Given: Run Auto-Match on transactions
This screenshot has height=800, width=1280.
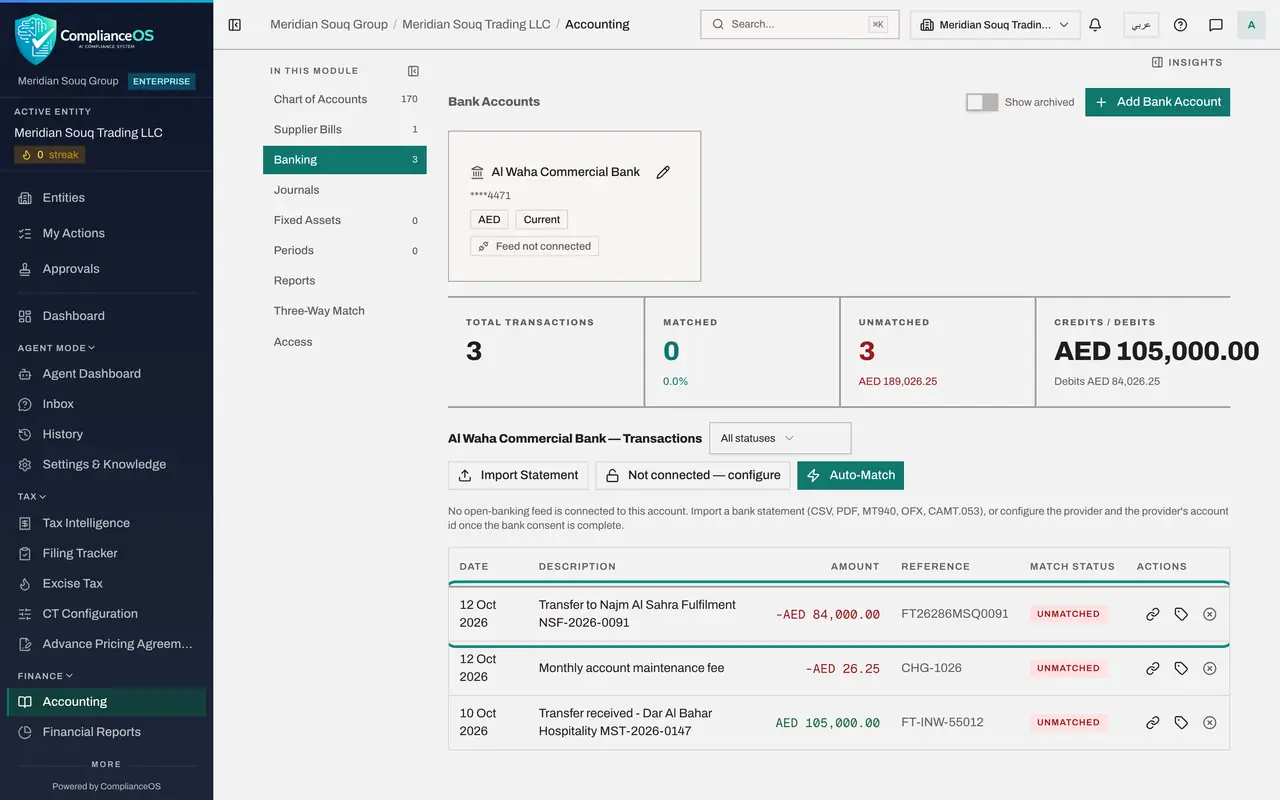Looking at the screenshot, I should [x=850, y=475].
